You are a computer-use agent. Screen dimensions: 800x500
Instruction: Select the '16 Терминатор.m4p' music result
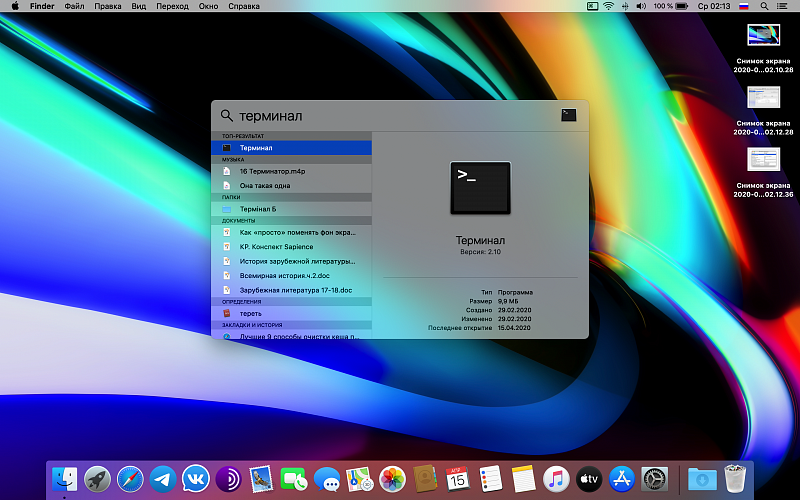tap(272, 171)
